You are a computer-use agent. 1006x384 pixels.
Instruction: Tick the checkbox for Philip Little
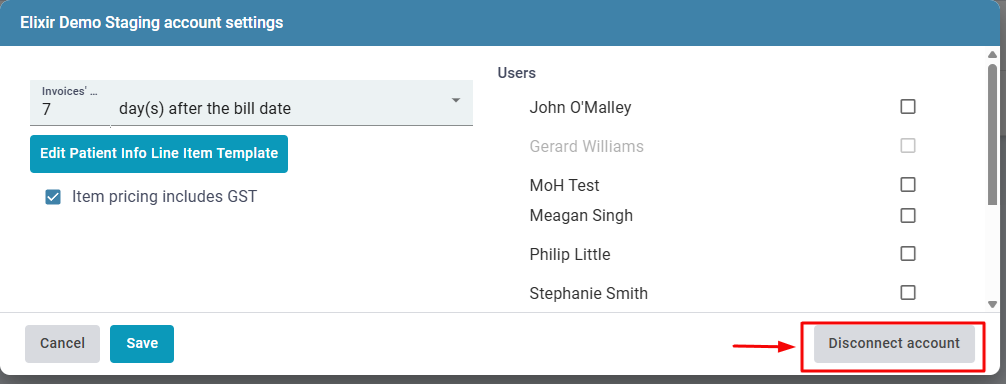pyautogui.click(x=907, y=254)
